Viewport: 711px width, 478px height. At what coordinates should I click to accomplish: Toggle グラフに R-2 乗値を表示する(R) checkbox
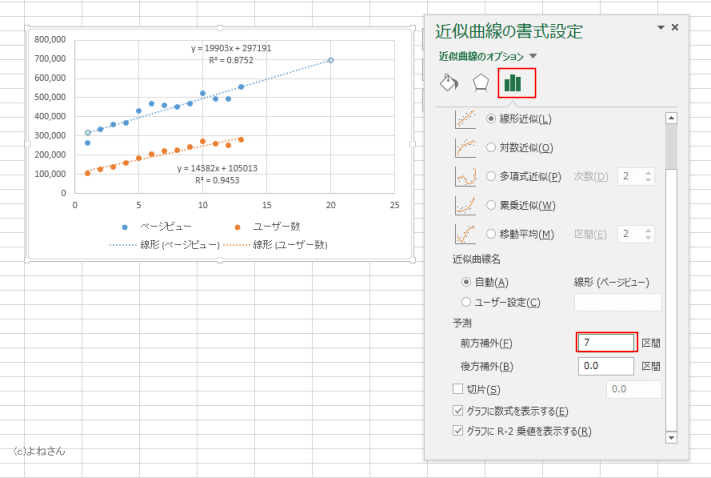(458, 430)
